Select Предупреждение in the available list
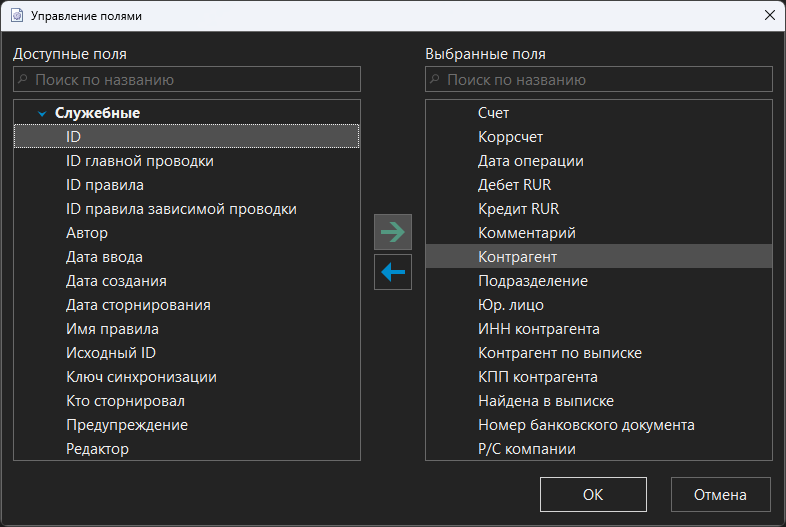This screenshot has height=527, width=786. point(127,425)
